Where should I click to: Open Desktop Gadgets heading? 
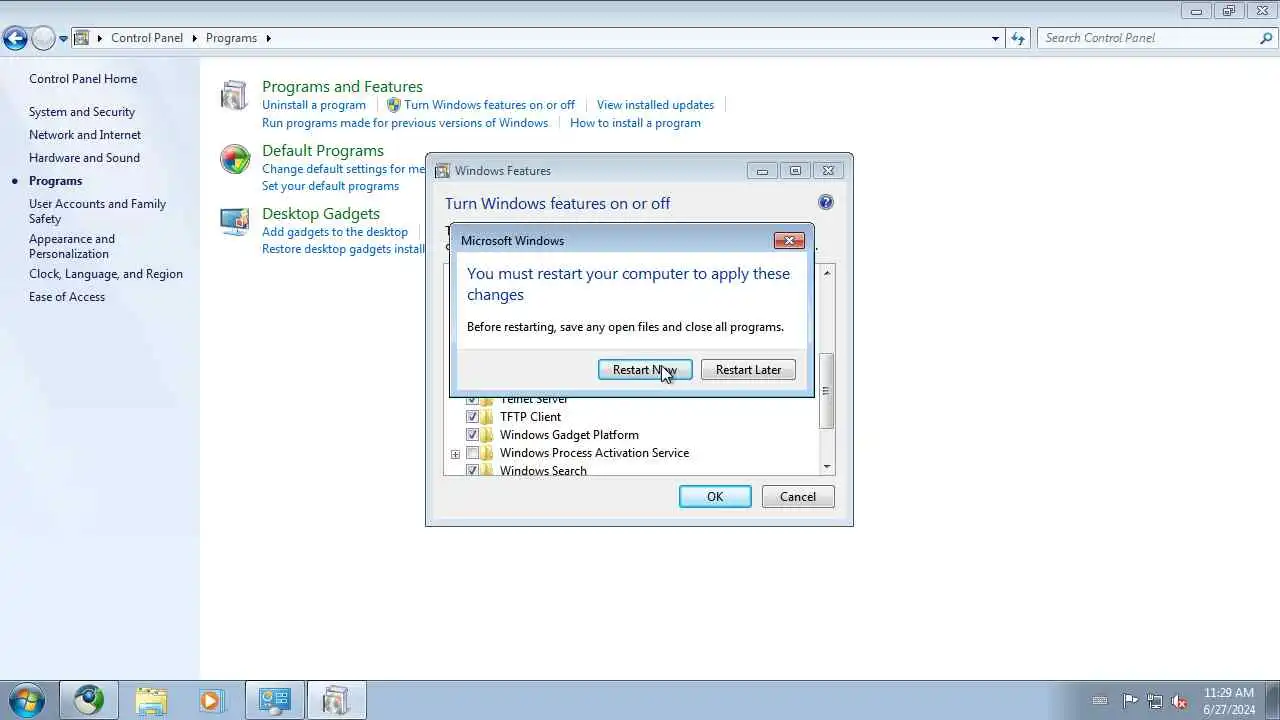tap(321, 214)
